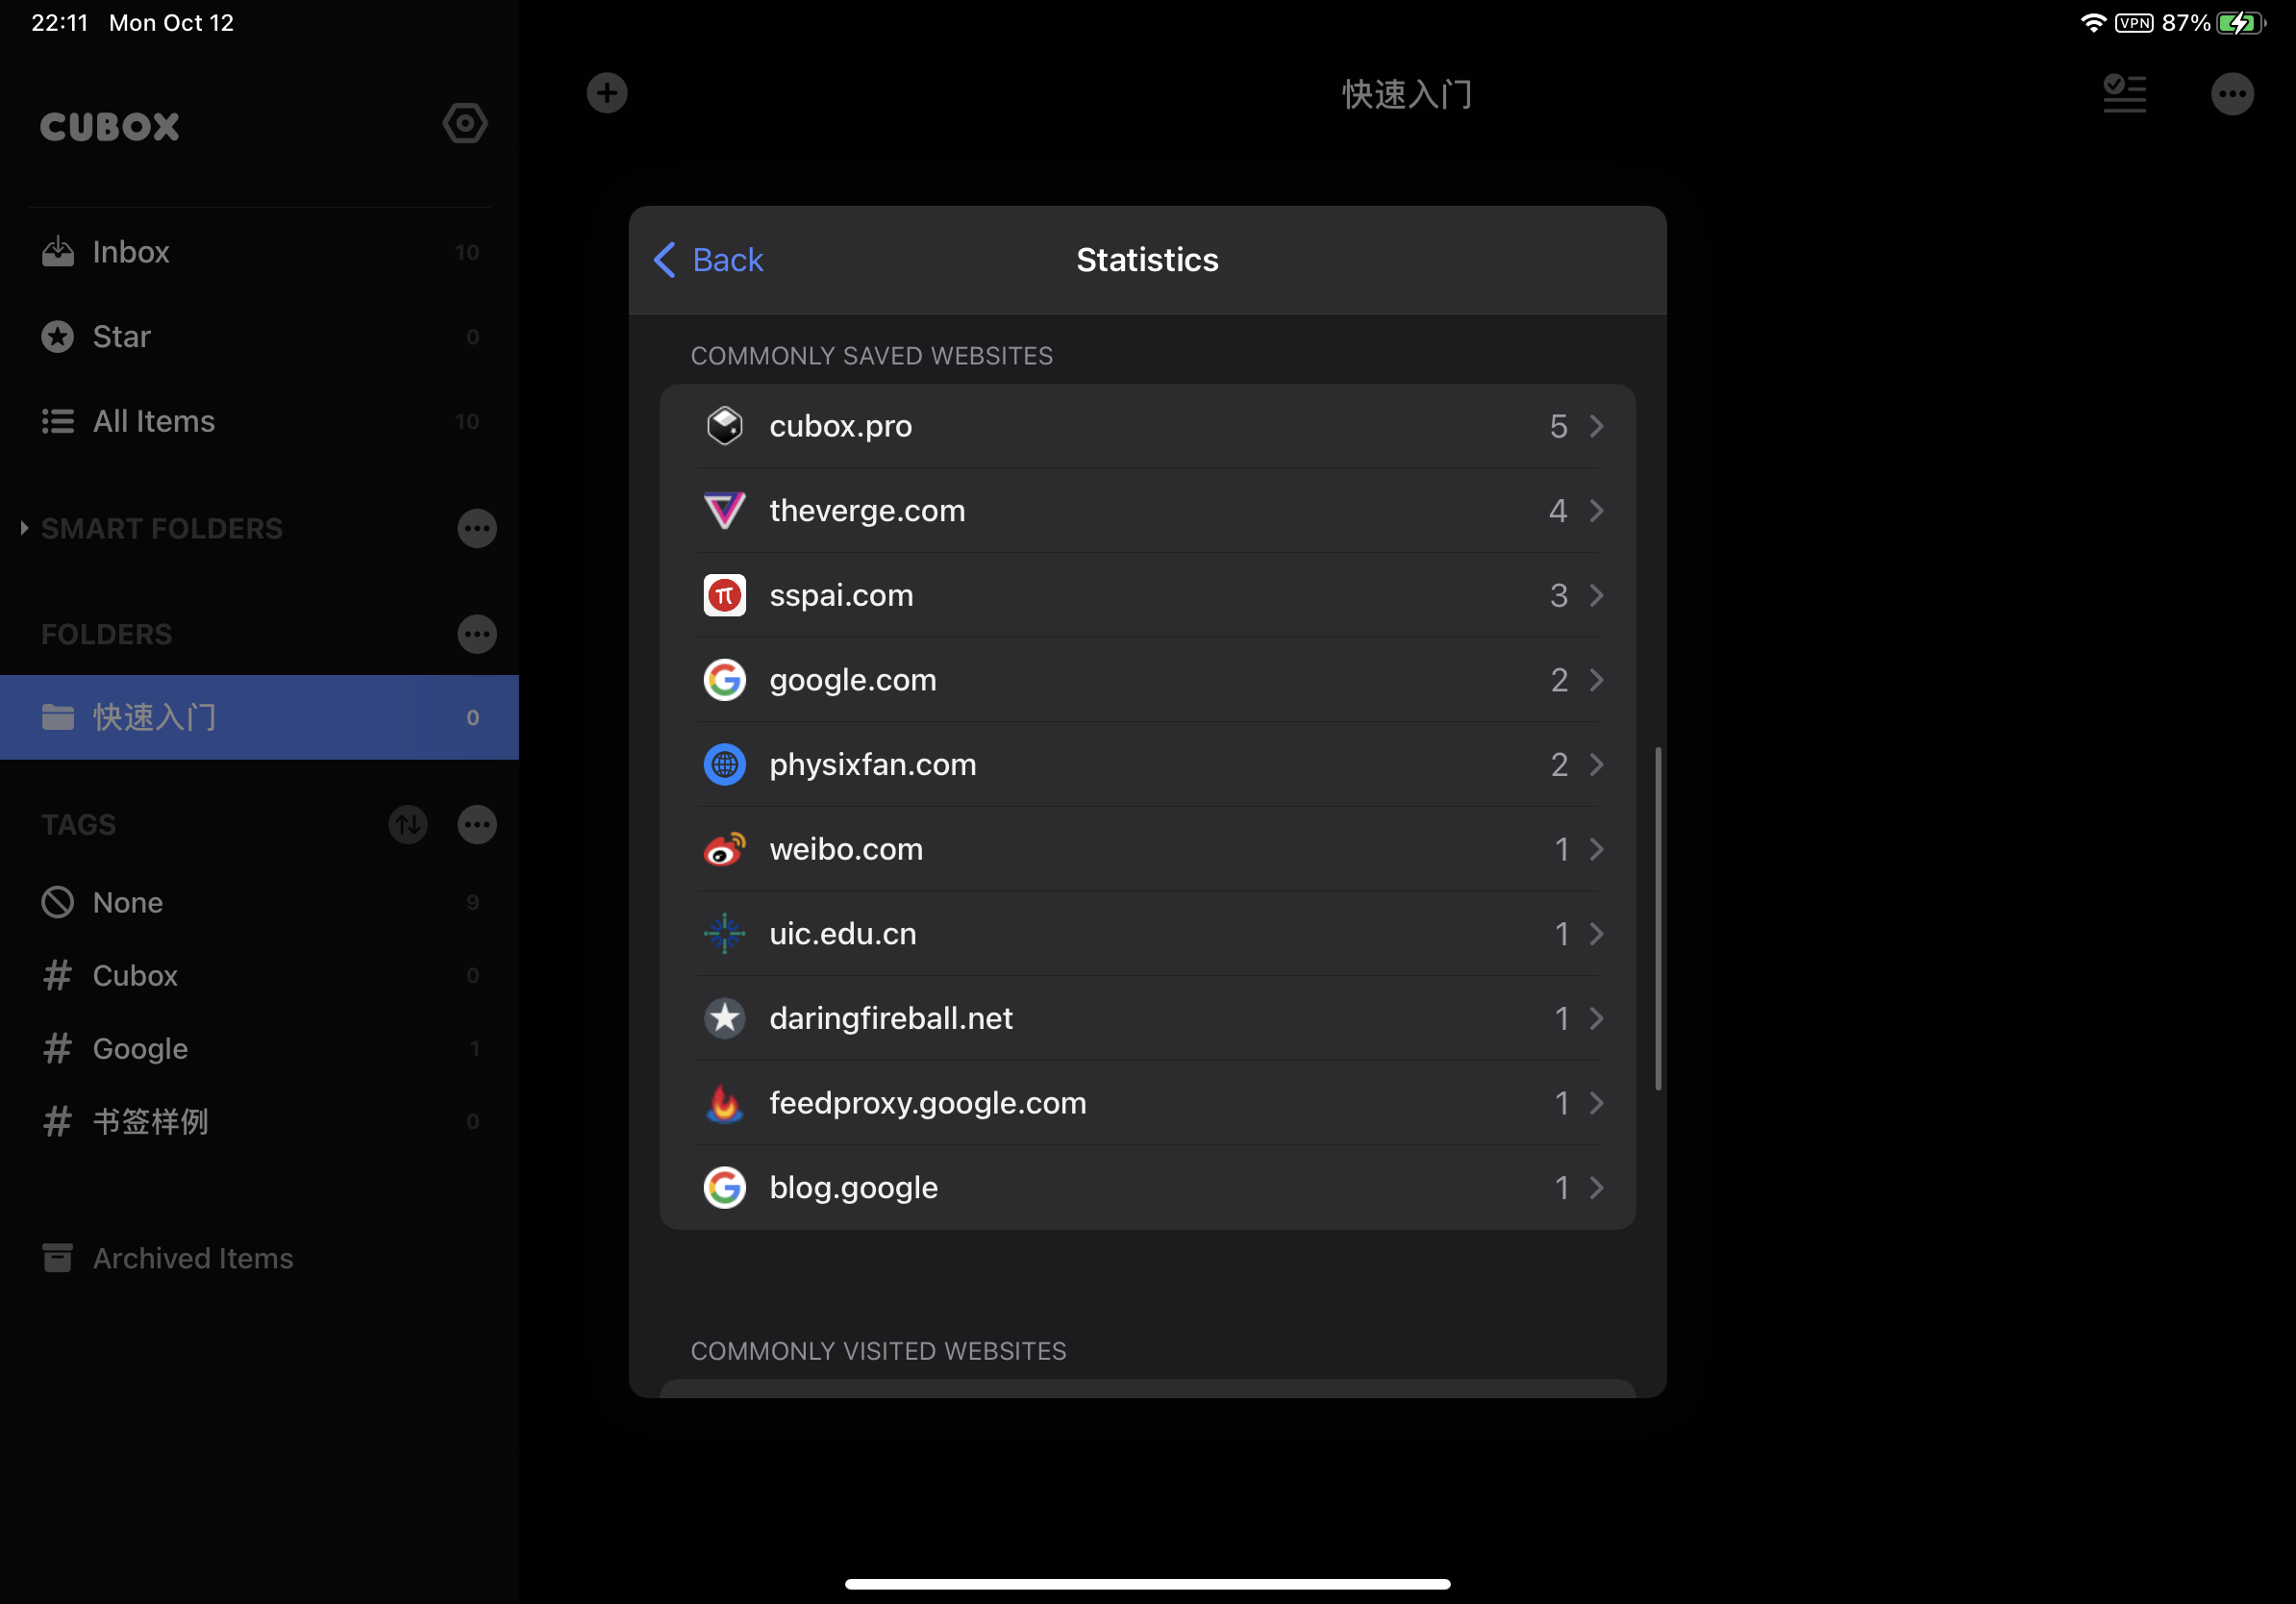Tap the add new item plus button

[x=607, y=93]
